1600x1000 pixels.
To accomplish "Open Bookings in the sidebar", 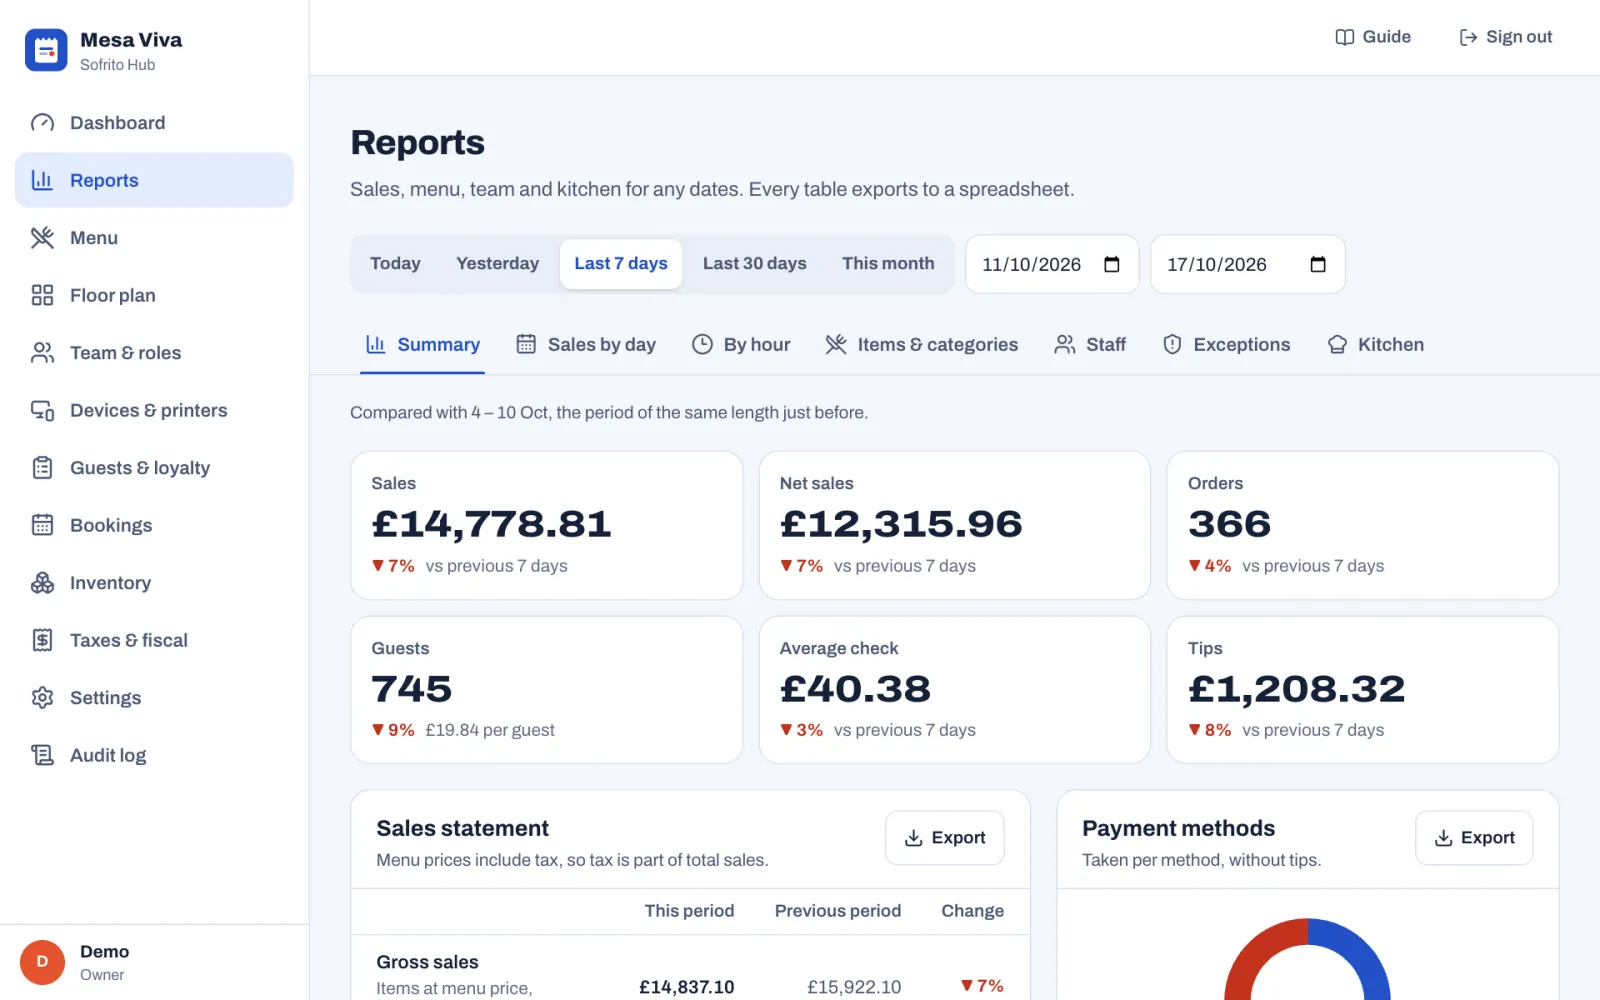I will (154, 525).
